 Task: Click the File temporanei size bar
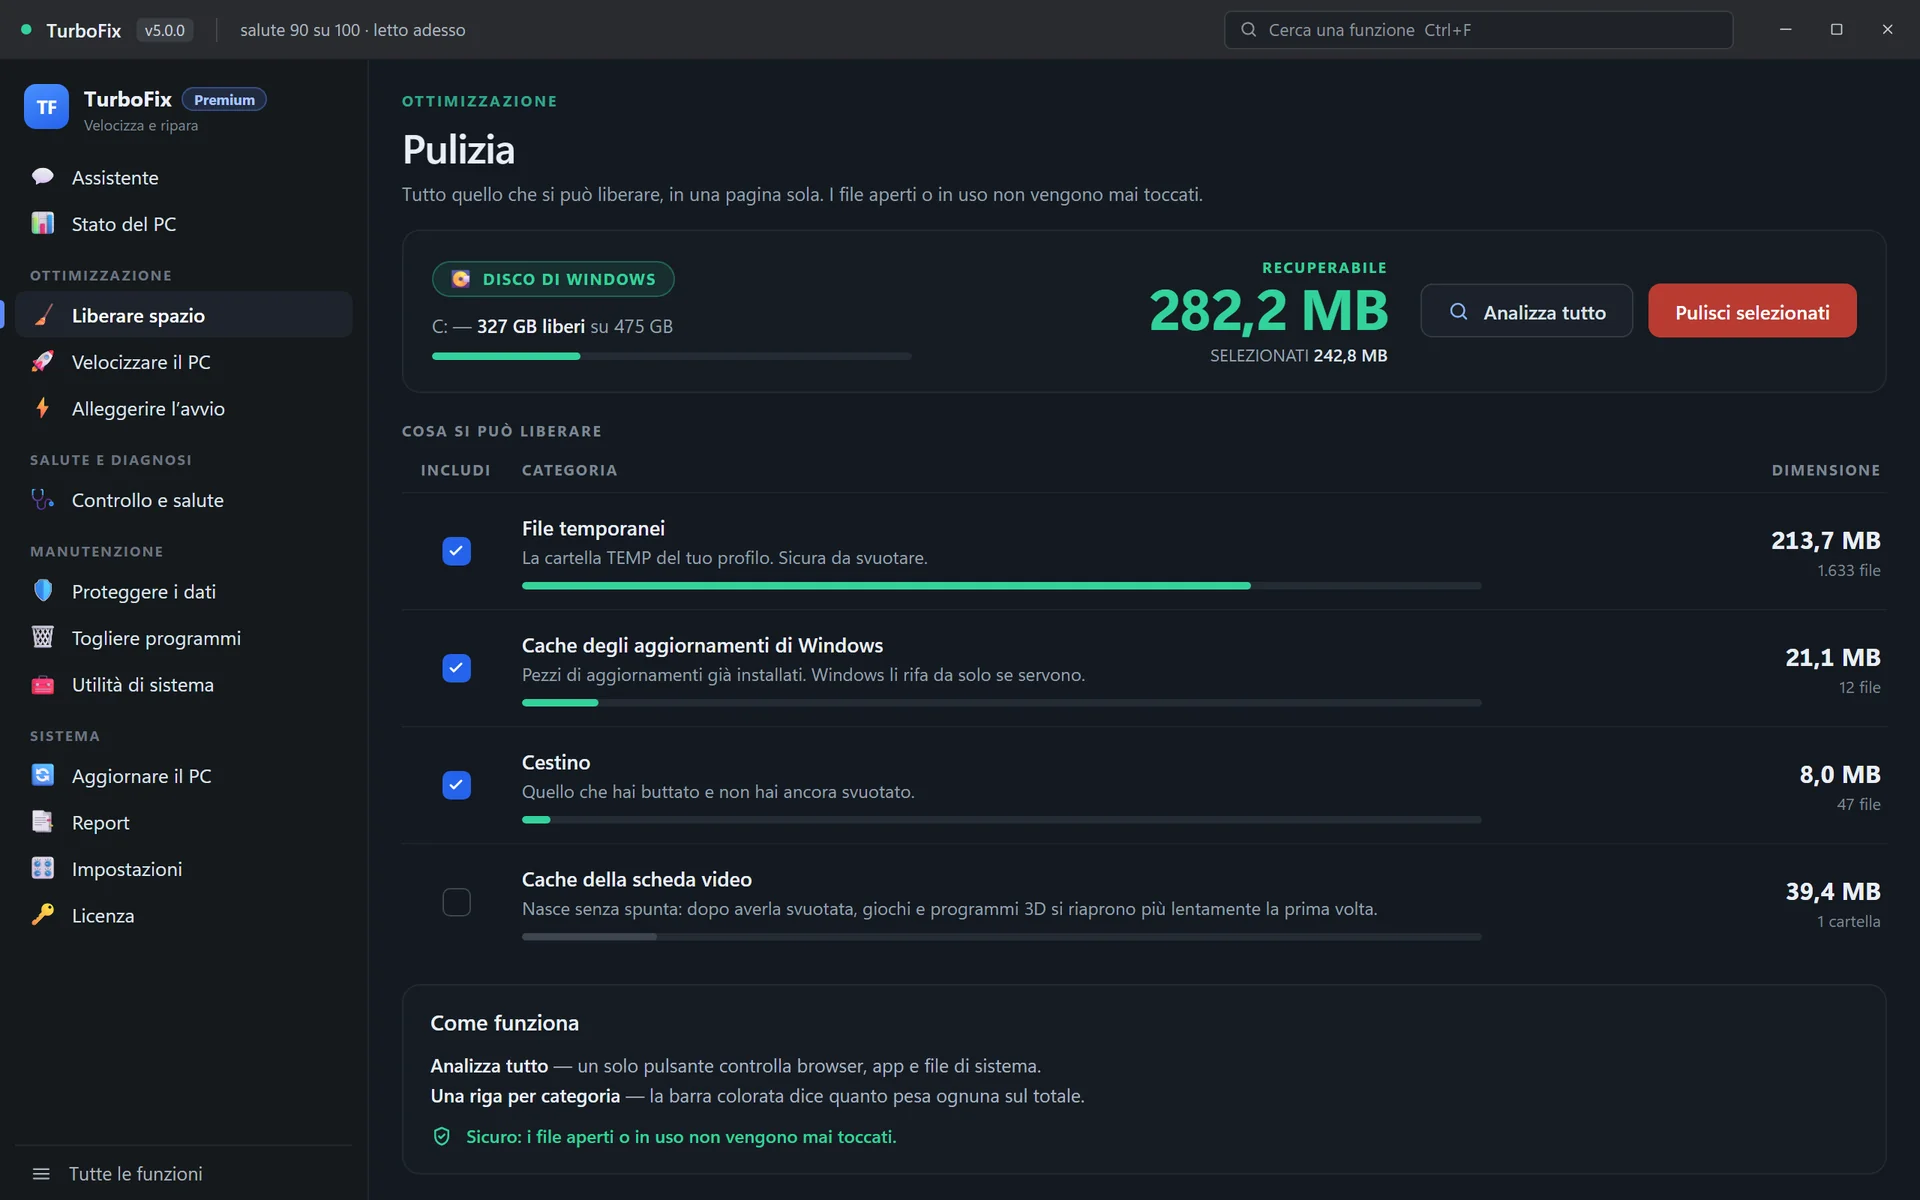[x=1001, y=586]
